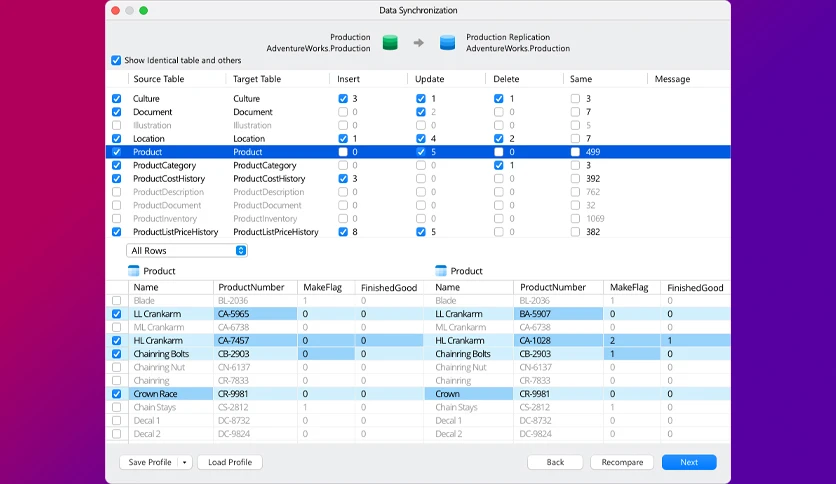Click the arrow between the databases
The height and width of the screenshot is (484, 836).
tap(419, 43)
